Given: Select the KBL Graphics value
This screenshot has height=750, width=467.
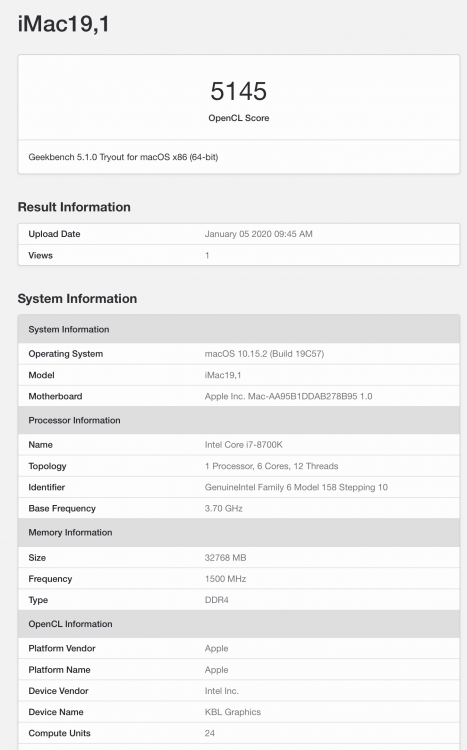Looking at the screenshot, I should point(233,712).
